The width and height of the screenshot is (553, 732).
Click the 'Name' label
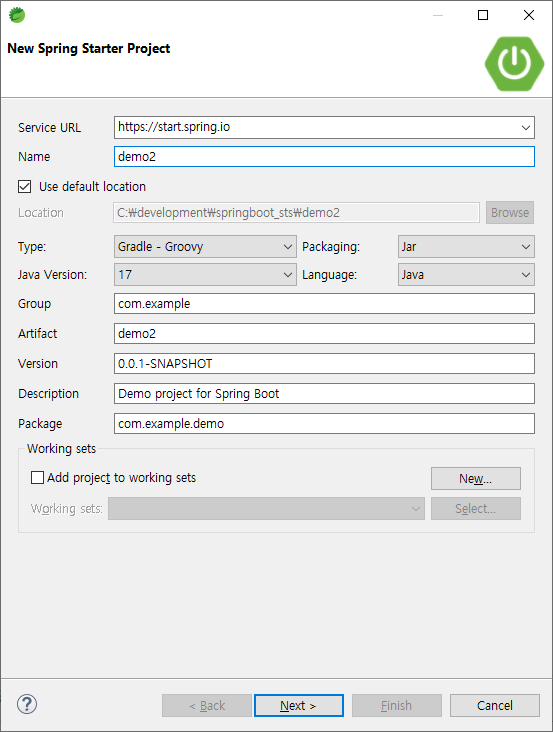coord(34,156)
